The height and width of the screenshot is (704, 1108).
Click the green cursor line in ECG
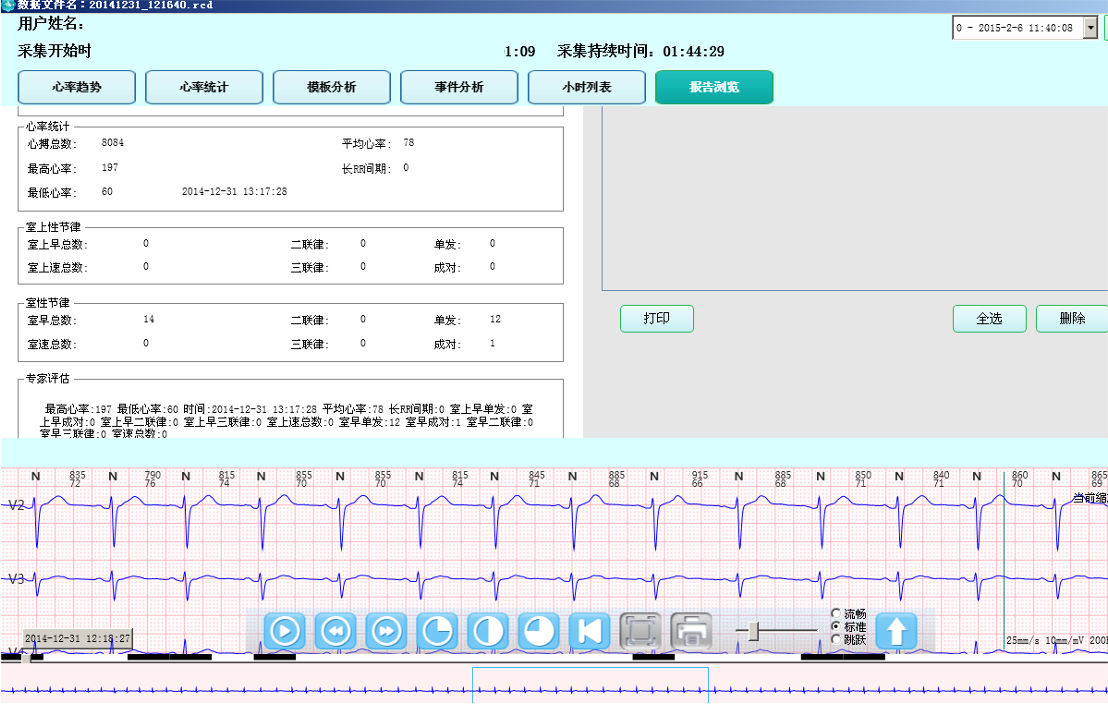(1003, 562)
